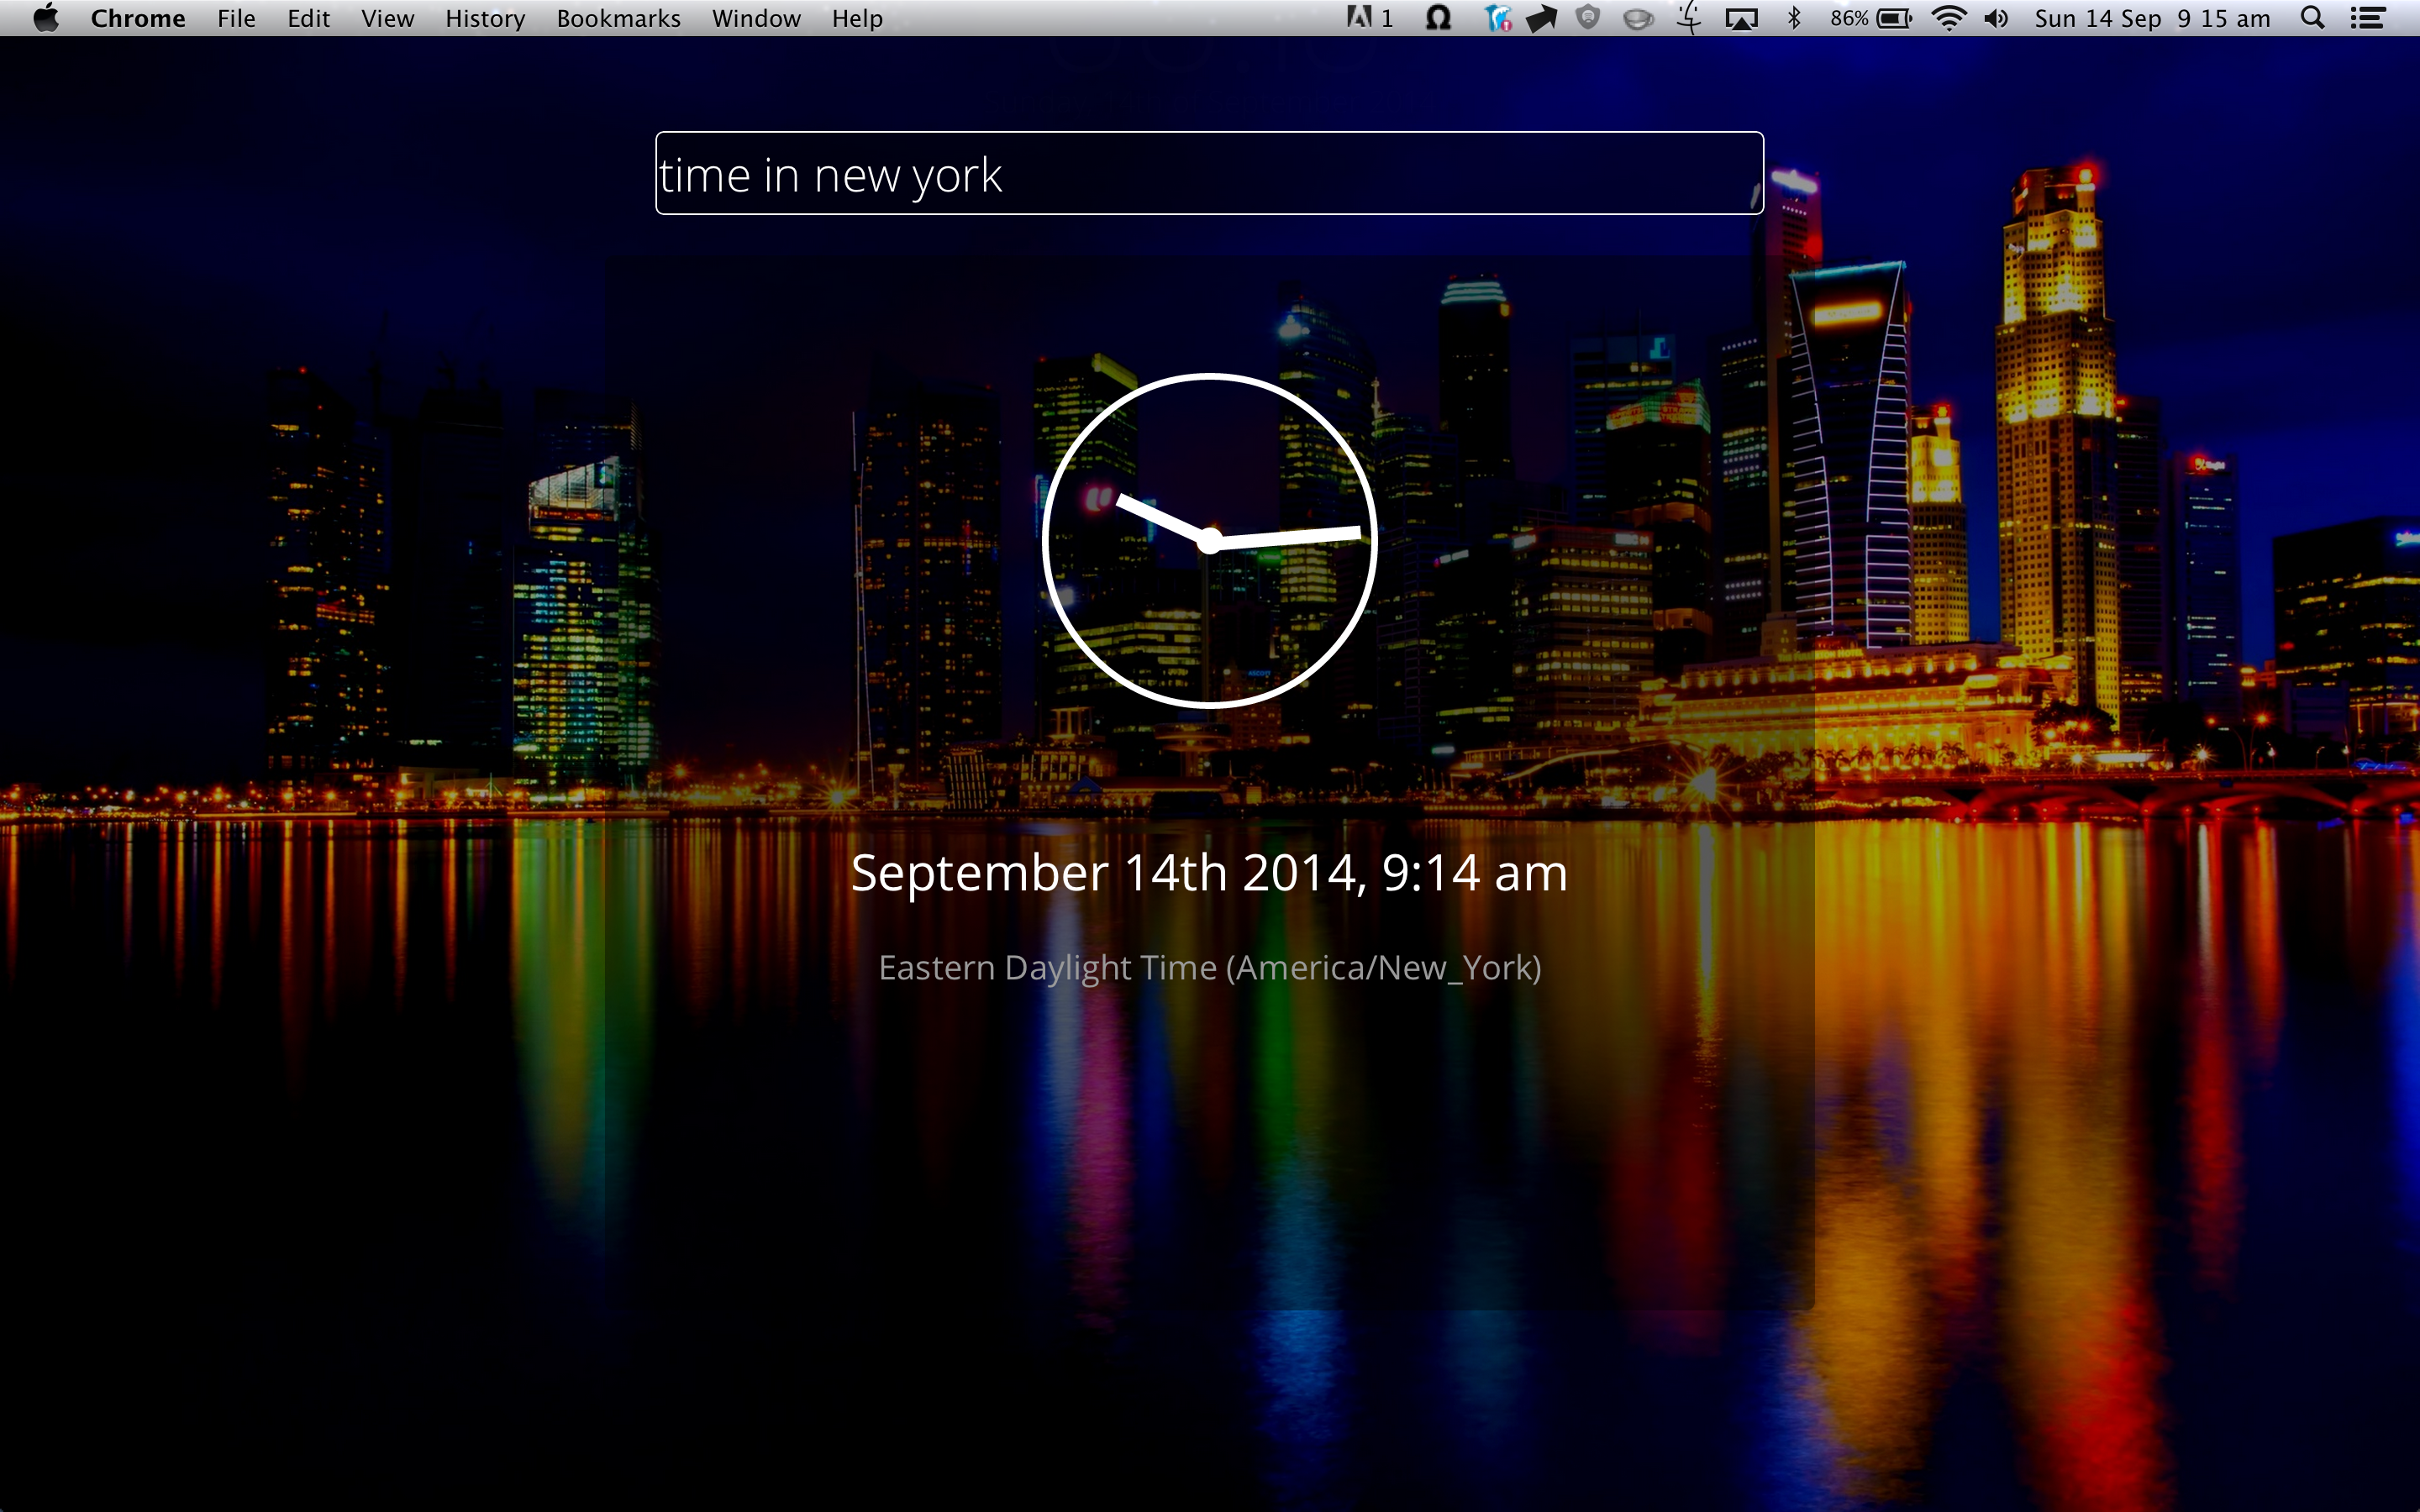2420x1512 pixels.
Task: Click the Omega symbol menu bar icon
Action: pos(1438,18)
